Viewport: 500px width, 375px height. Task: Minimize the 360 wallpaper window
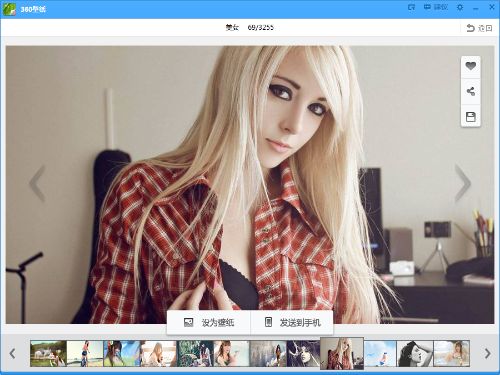(476, 8)
